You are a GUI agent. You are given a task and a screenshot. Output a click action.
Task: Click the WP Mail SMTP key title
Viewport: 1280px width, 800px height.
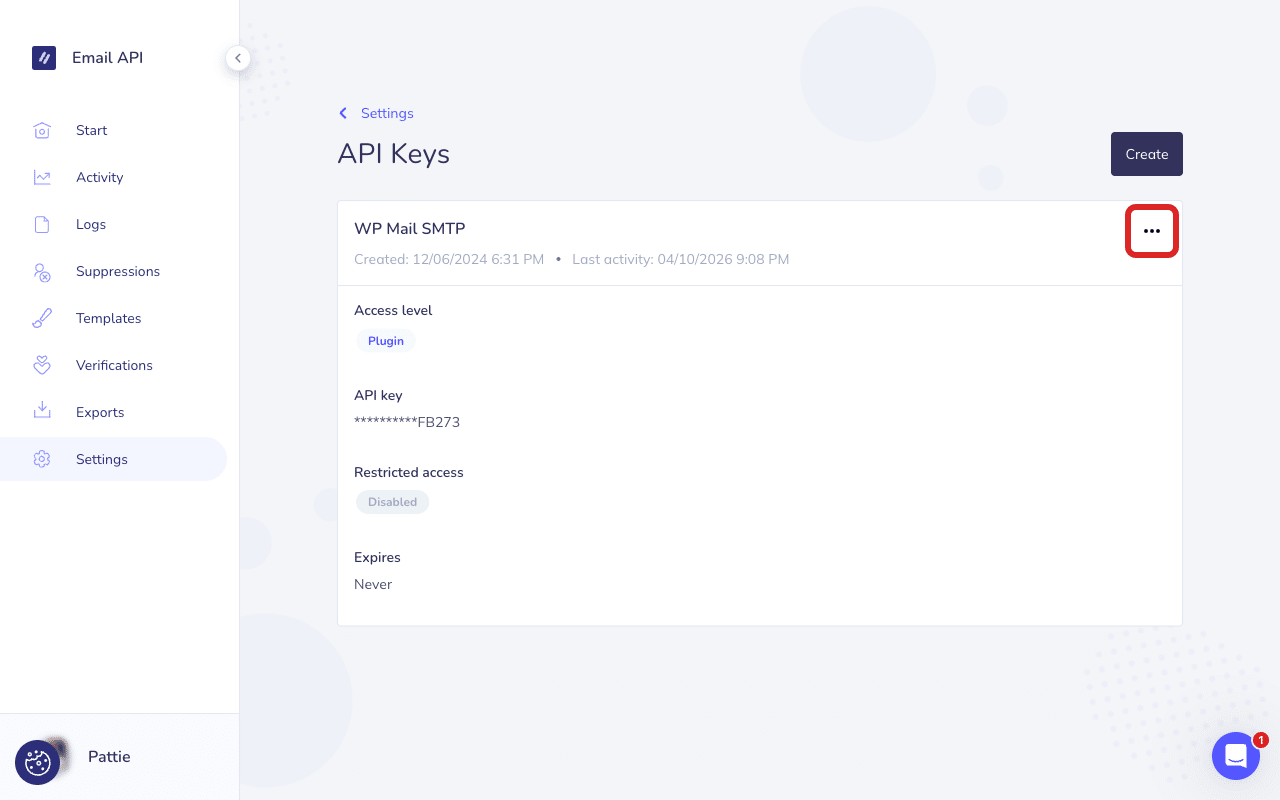tap(410, 228)
